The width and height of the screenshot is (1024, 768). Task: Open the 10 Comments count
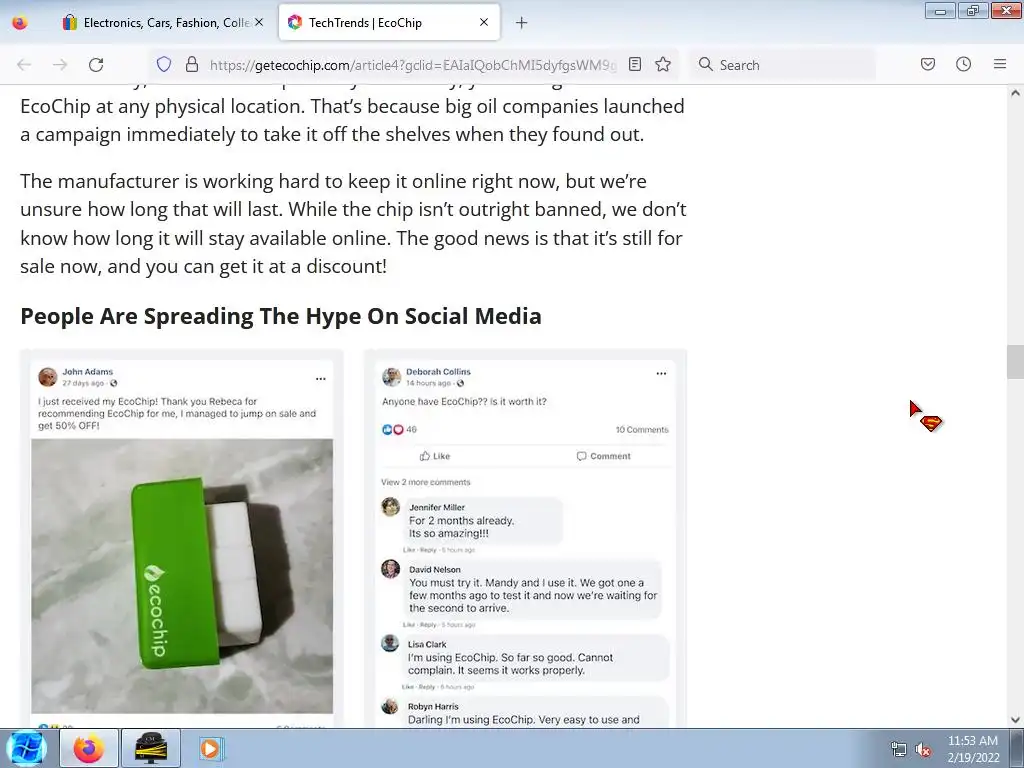[642, 430]
